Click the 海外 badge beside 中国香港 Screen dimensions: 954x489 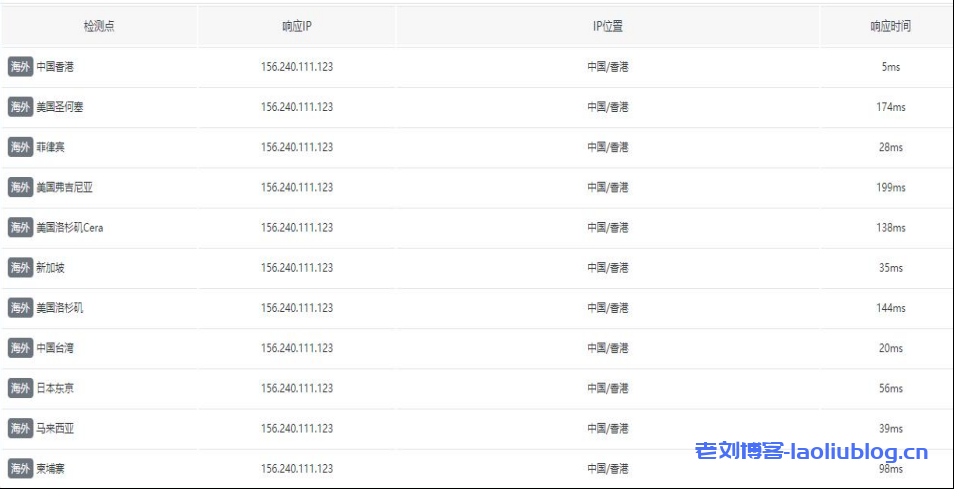point(20,67)
